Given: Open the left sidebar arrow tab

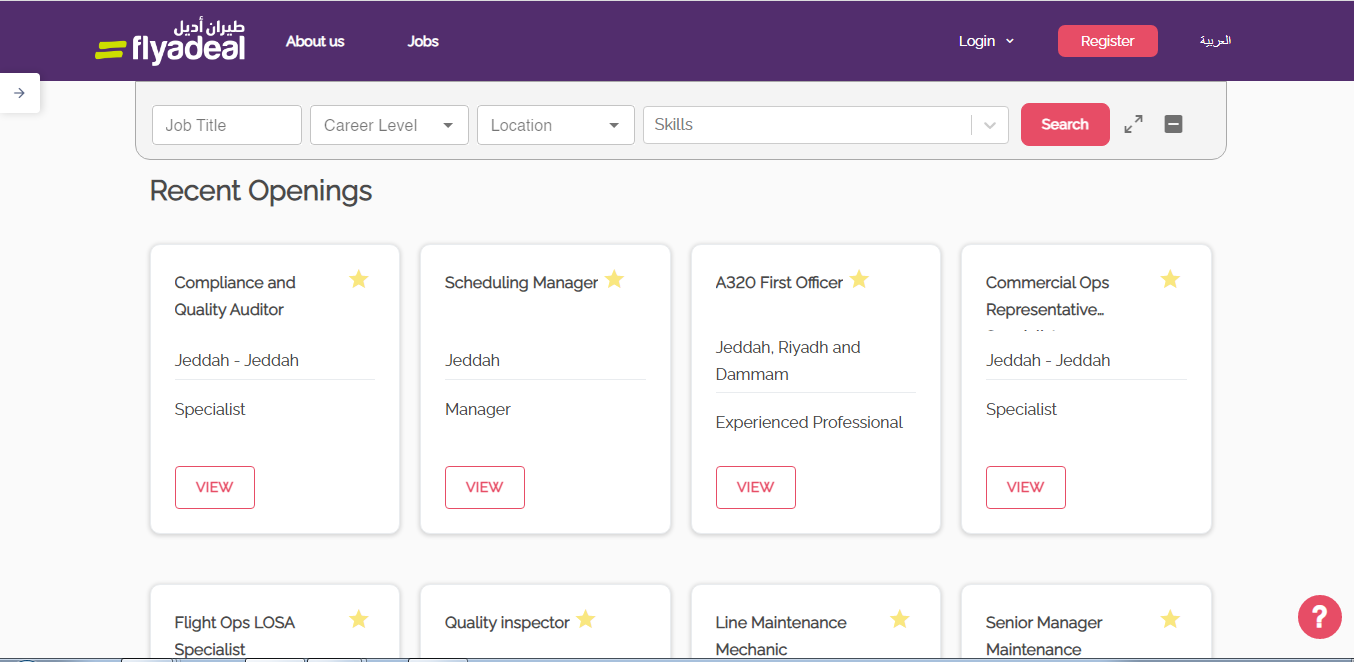Looking at the screenshot, I should 19,93.
